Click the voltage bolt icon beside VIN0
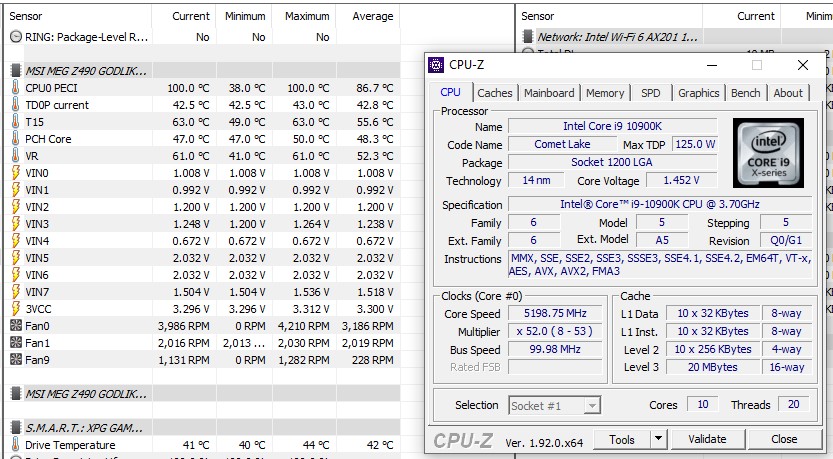This screenshot has width=833, height=459. (x=16, y=173)
